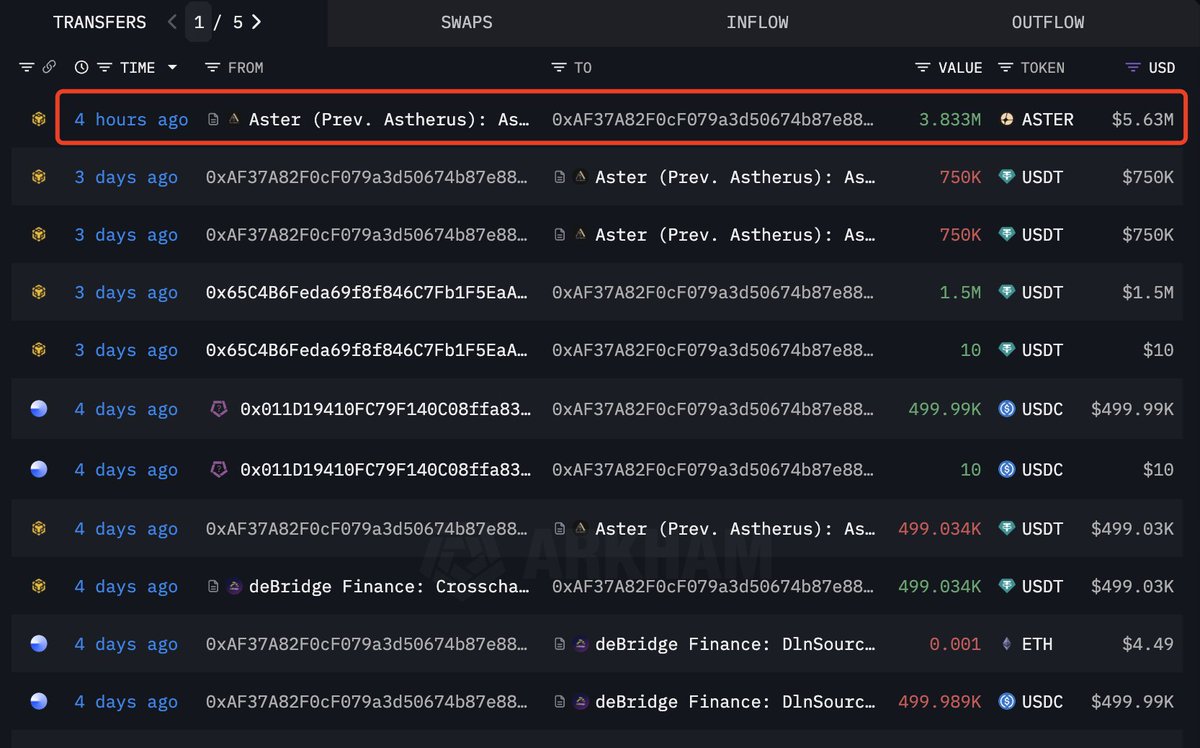
Task: Open 0xAF37A82F0cF0... recipient in ASTER row
Action: pyautogui.click(x=713, y=119)
